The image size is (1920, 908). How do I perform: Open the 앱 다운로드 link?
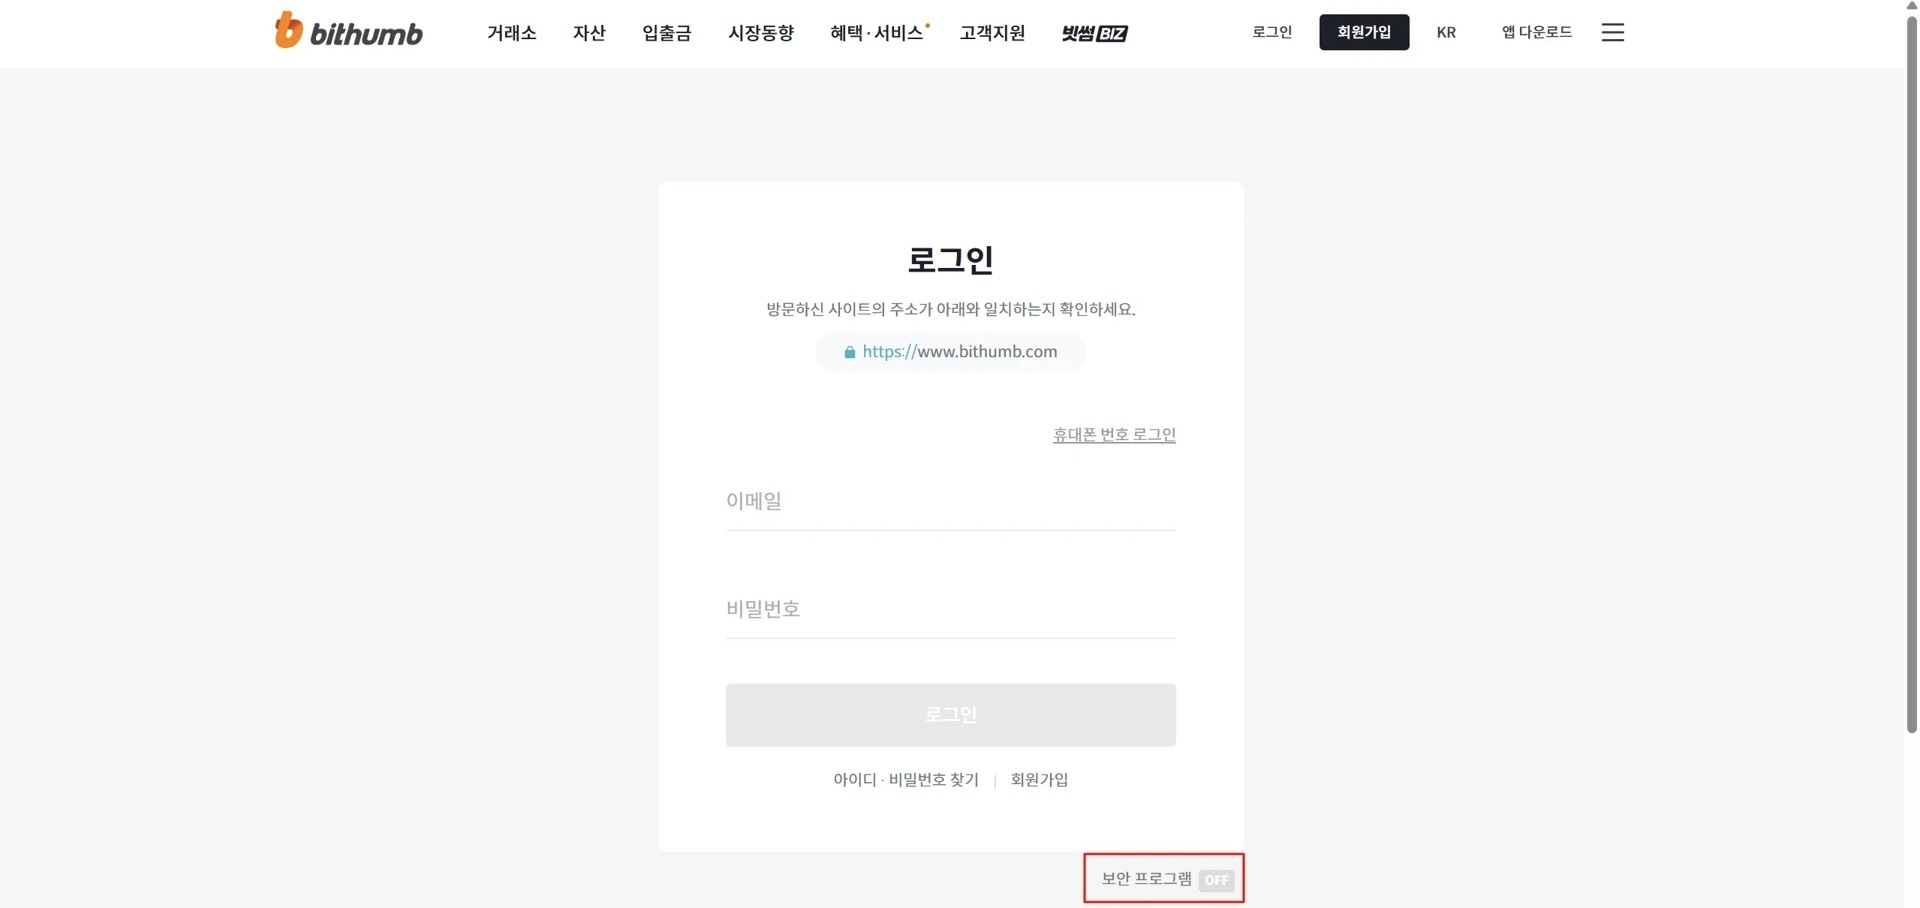tap(1537, 32)
